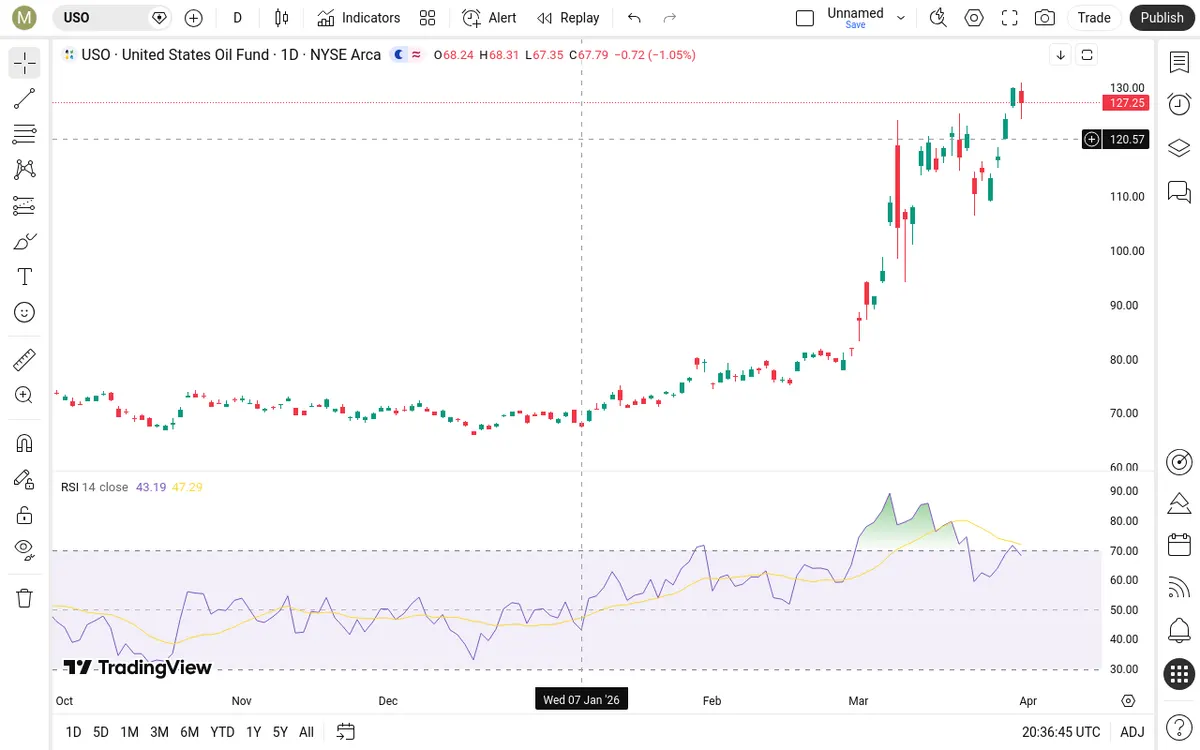Open the notifications bell panel
Screen dimensions: 1200x750
point(1179,631)
